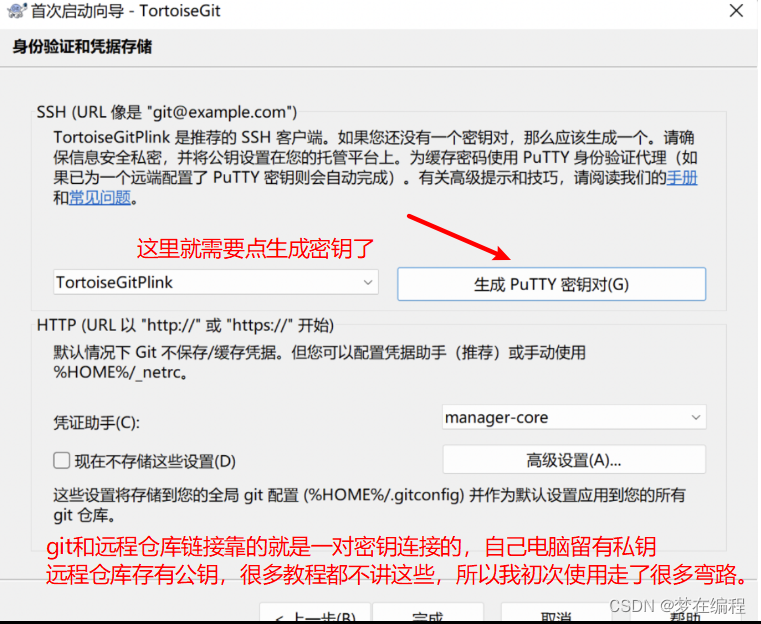Click the 上一步(B) back button
This screenshot has height=624, width=761.
click(315, 613)
